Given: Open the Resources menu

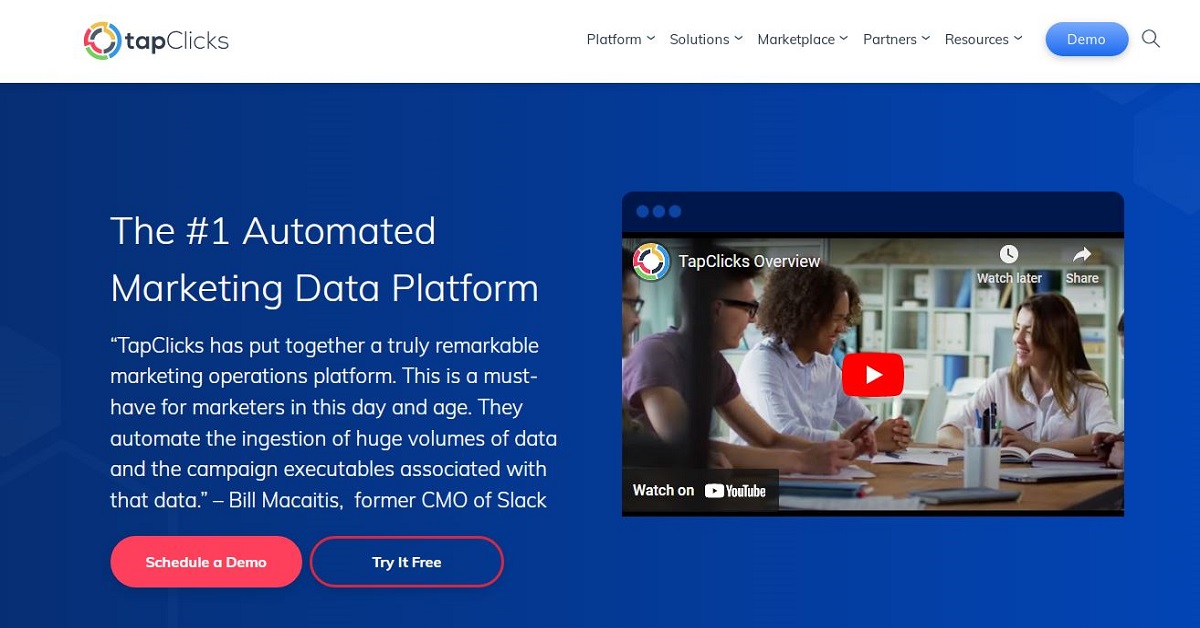Looking at the screenshot, I should point(977,40).
